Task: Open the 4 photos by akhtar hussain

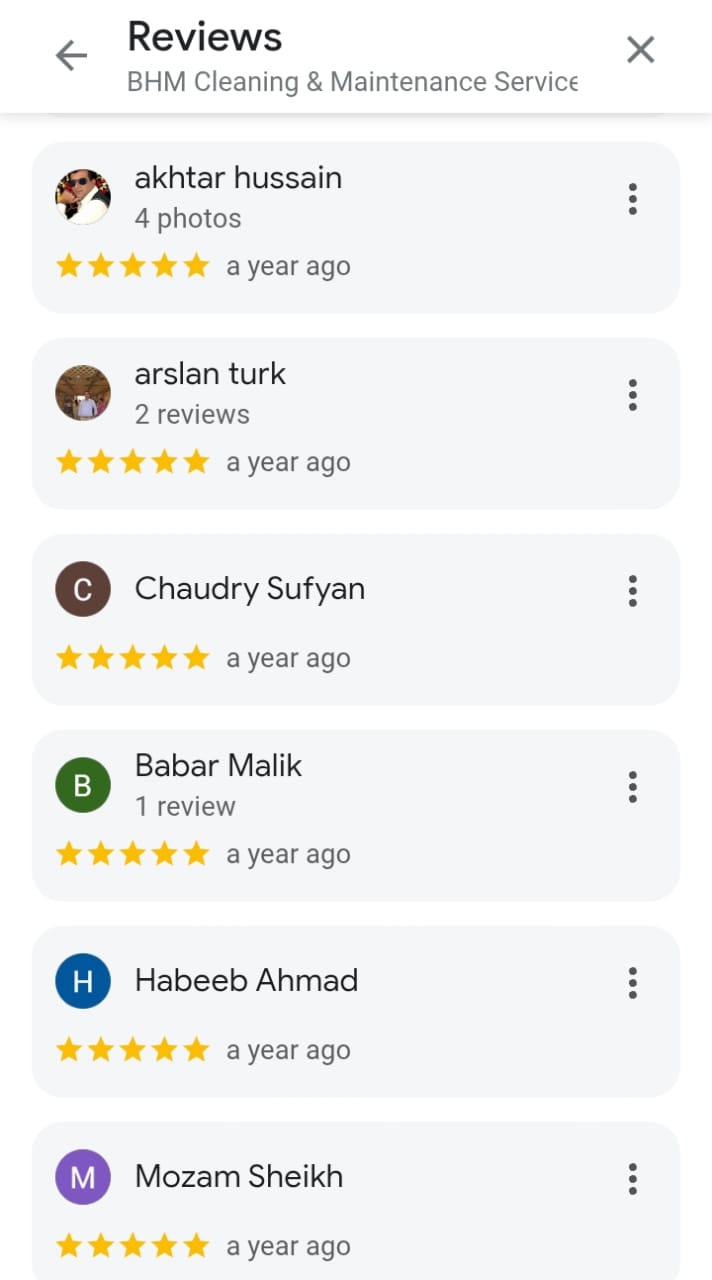Action: point(187,217)
